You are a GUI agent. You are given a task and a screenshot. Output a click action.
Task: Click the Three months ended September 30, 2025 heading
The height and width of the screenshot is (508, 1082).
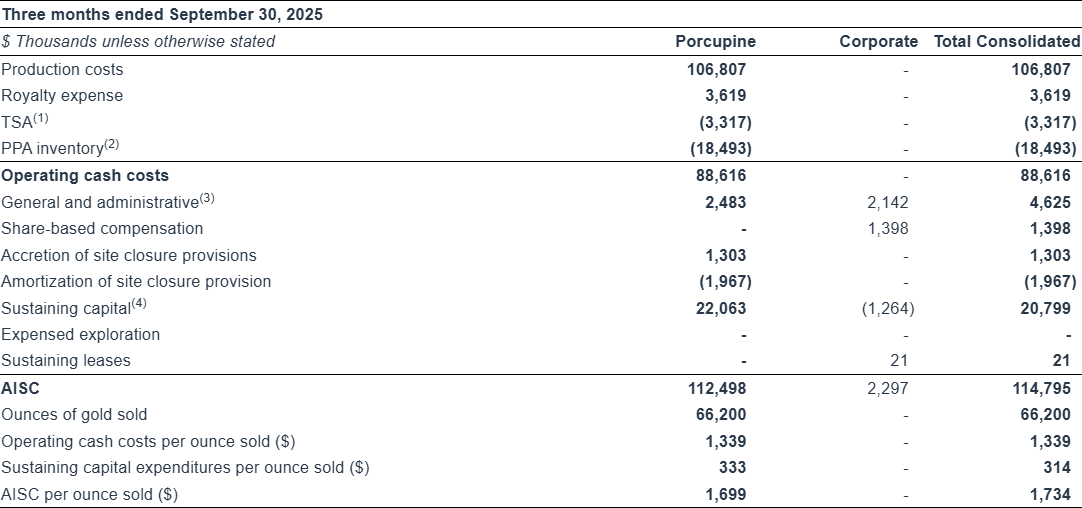click(162, 15)
